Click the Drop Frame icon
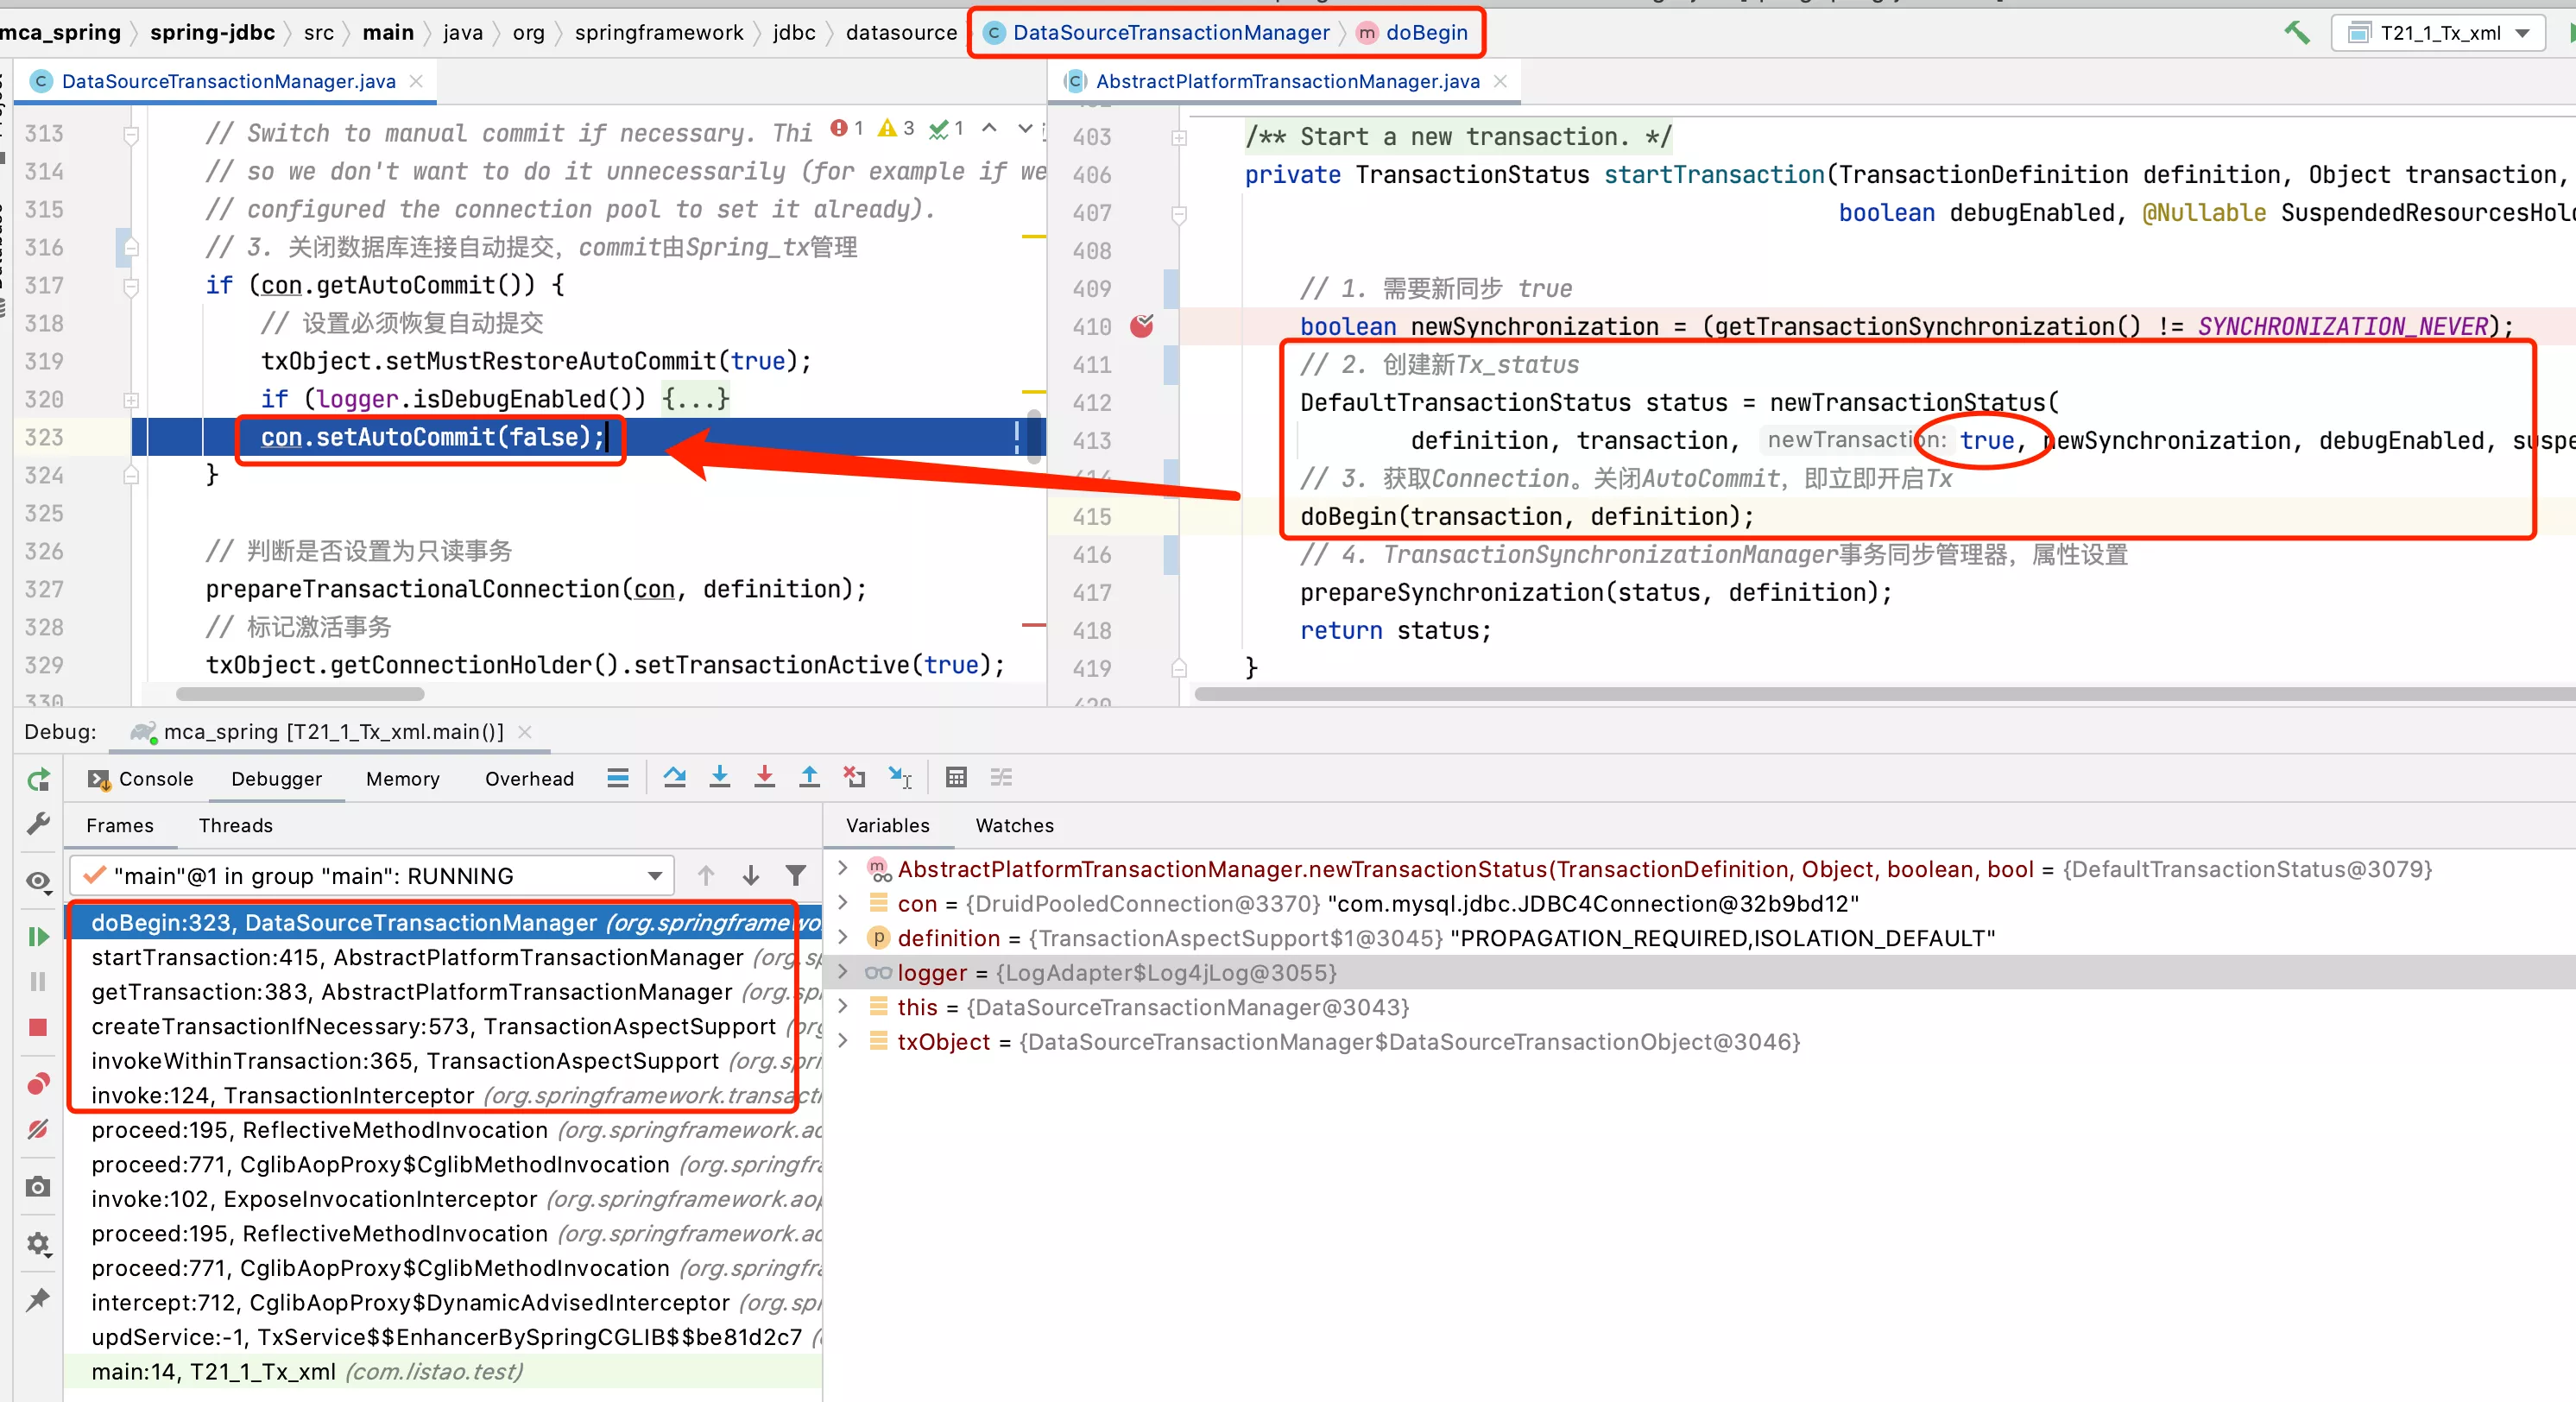 tap(854, 777)
